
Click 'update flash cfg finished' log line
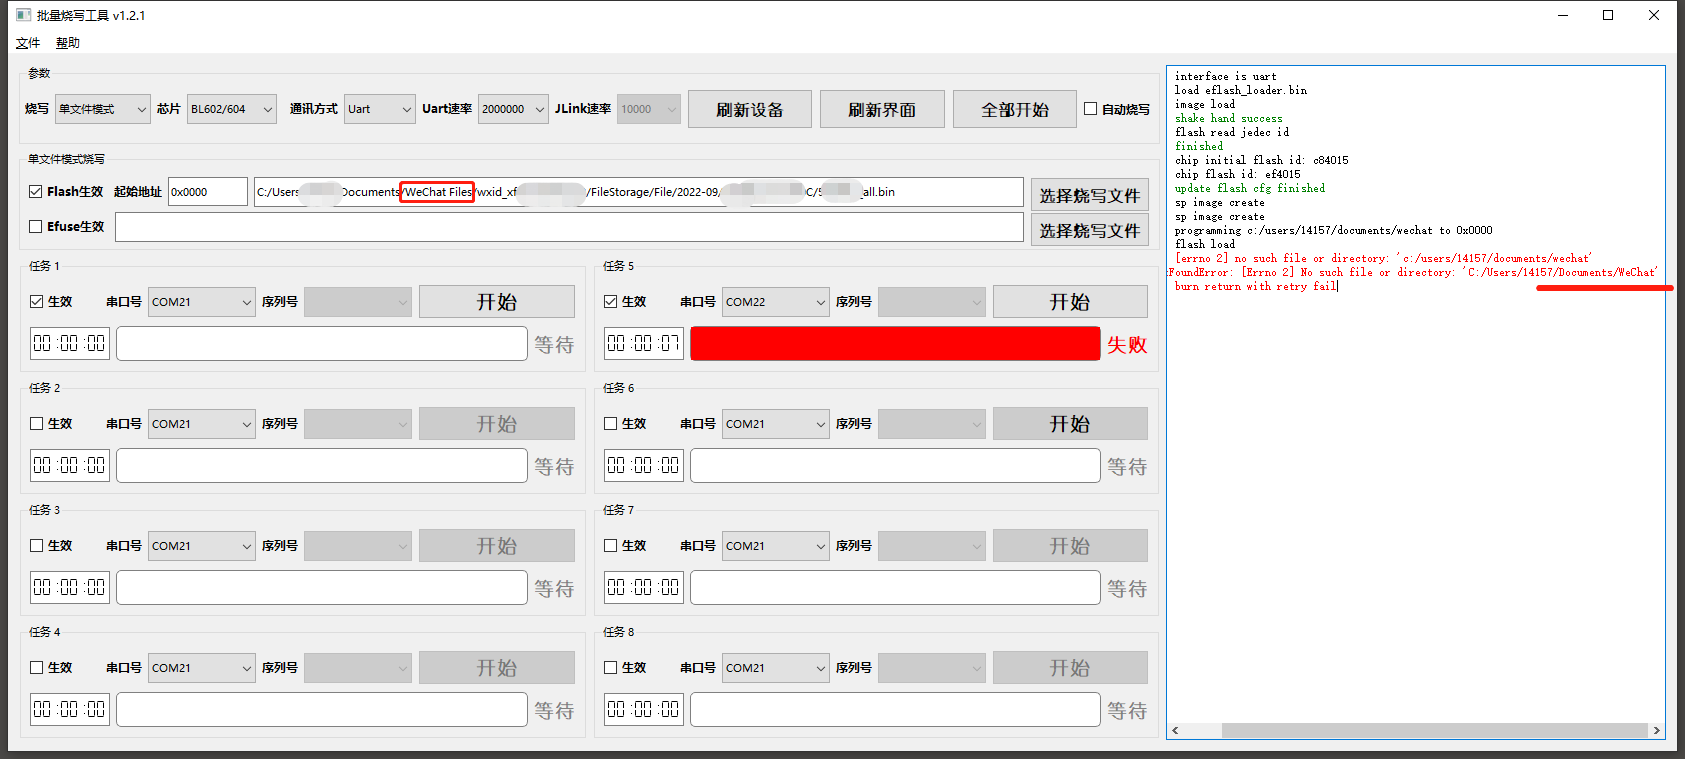point(1249,188)
